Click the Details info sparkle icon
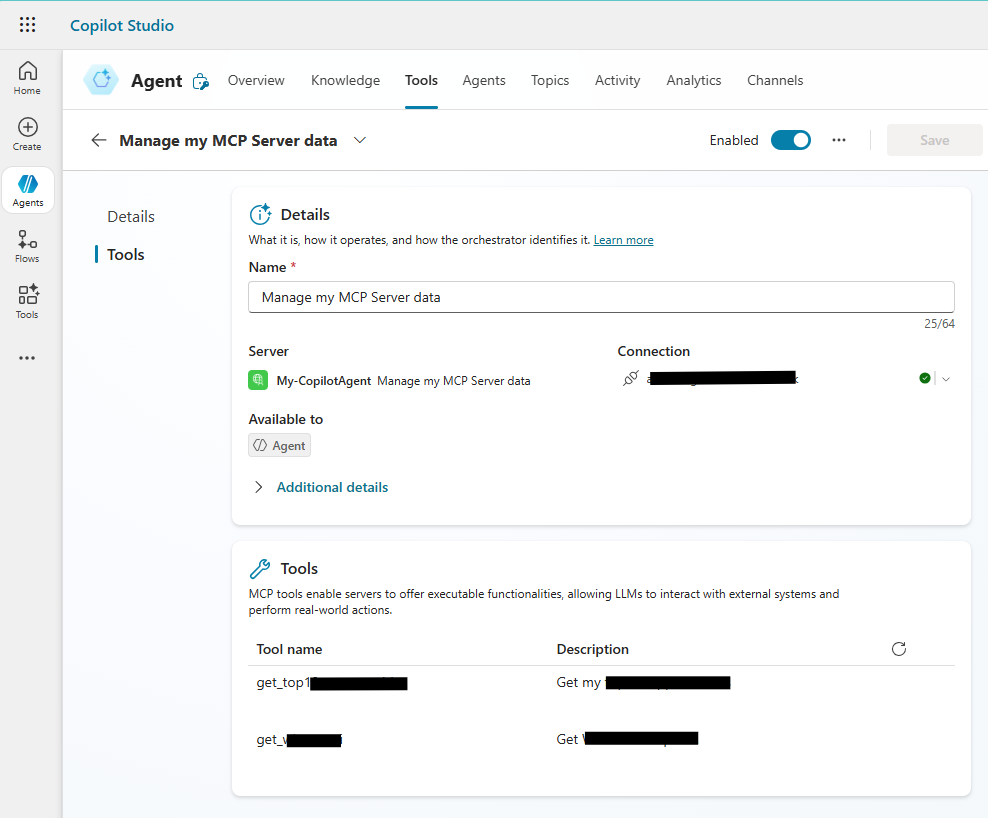This screenshot has height=818, width=988. click(260, 215)
